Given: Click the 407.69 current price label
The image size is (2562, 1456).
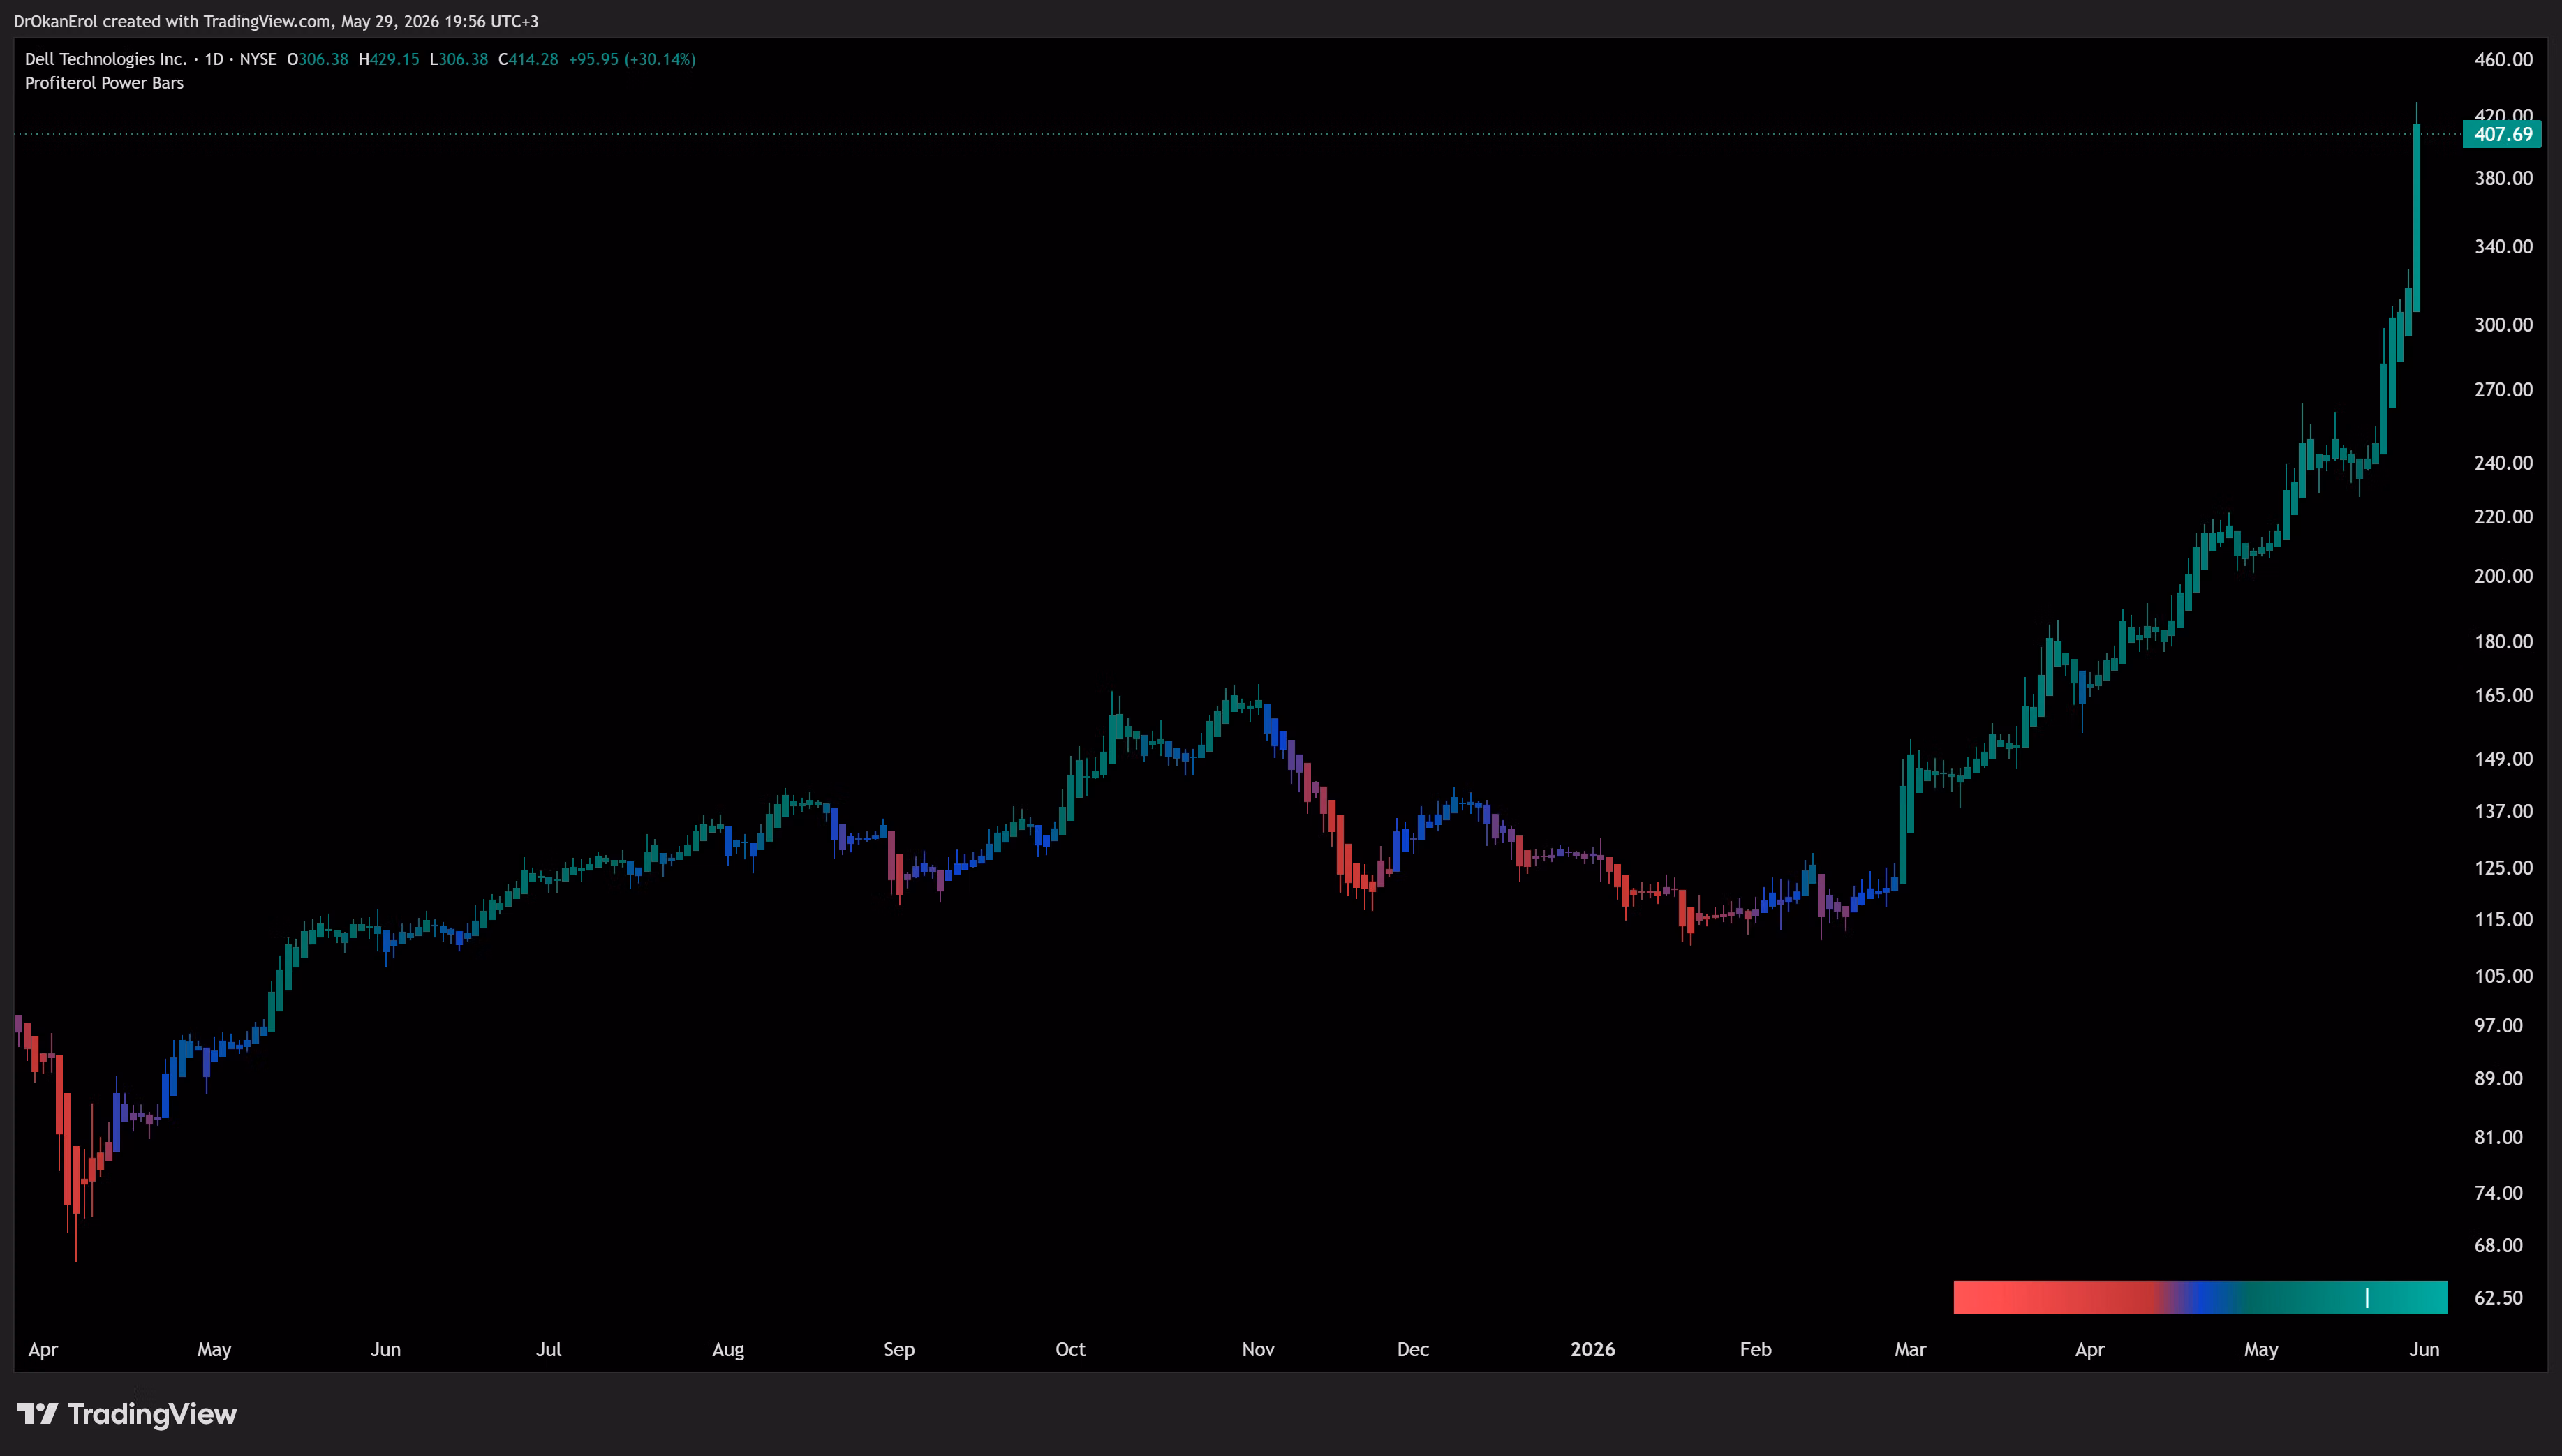Looking at the screenshot, I should [x=2502, y=134].
